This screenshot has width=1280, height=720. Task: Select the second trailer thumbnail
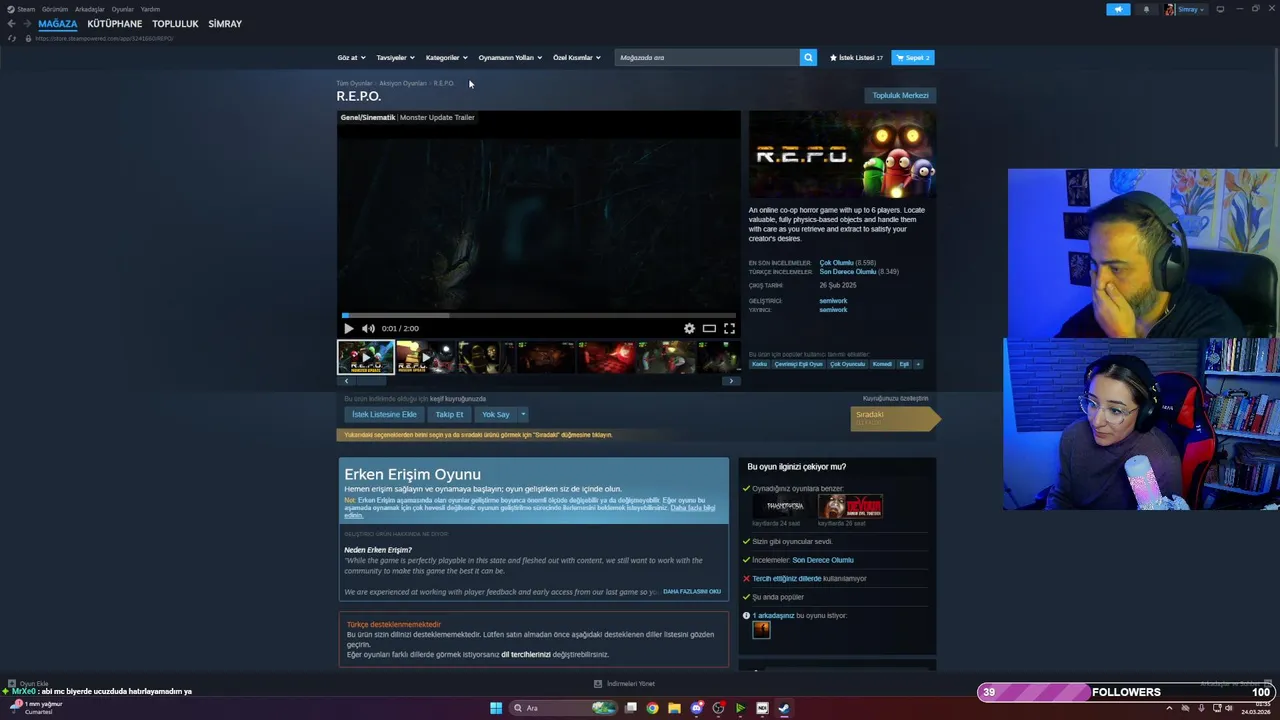tap(425, 357)
